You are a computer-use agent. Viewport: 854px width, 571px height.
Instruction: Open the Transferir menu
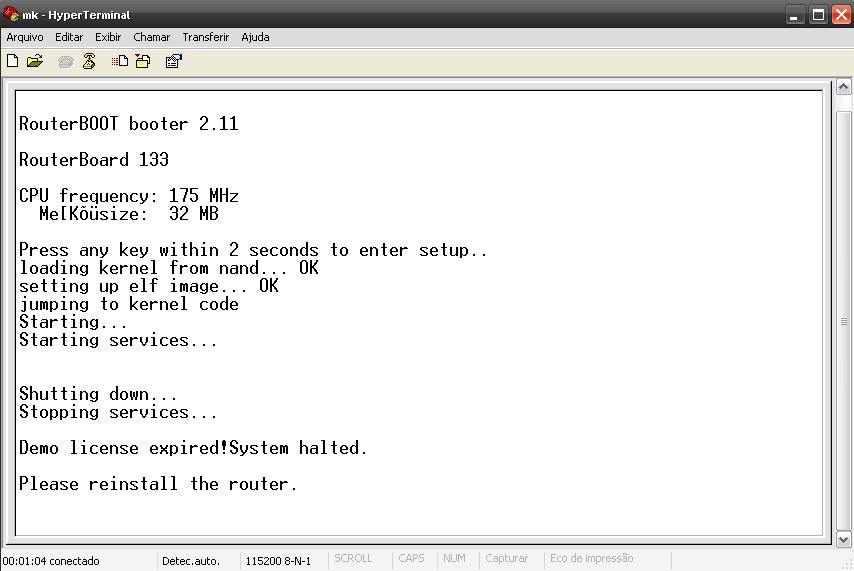205,37
